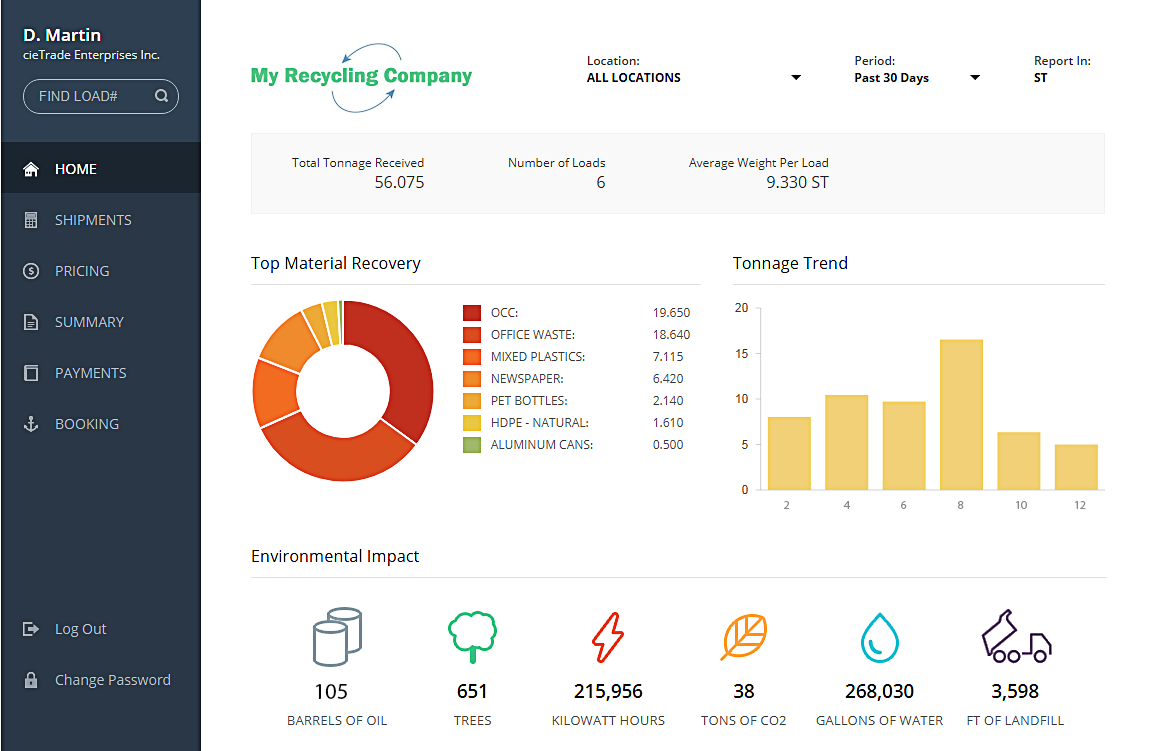Click the OFFICE WASTE value 18.640

(x=671, y=335)
